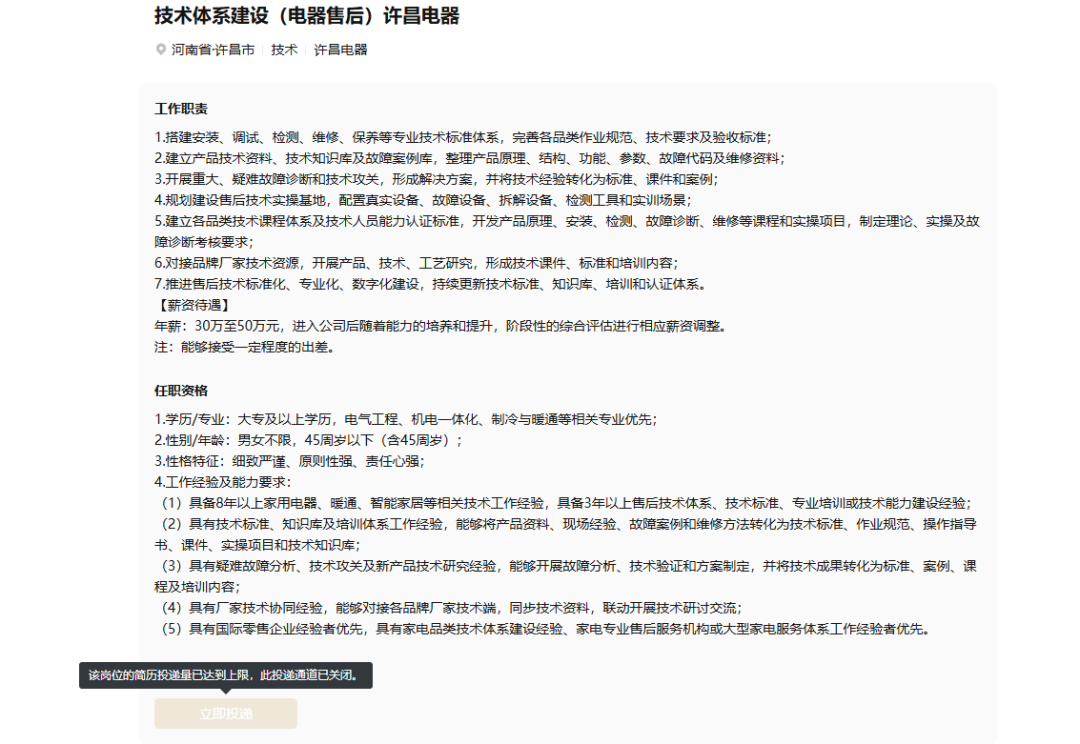Click sub-item (1) 具备8年以上家用电器
1080x744 pixels.
566,503
